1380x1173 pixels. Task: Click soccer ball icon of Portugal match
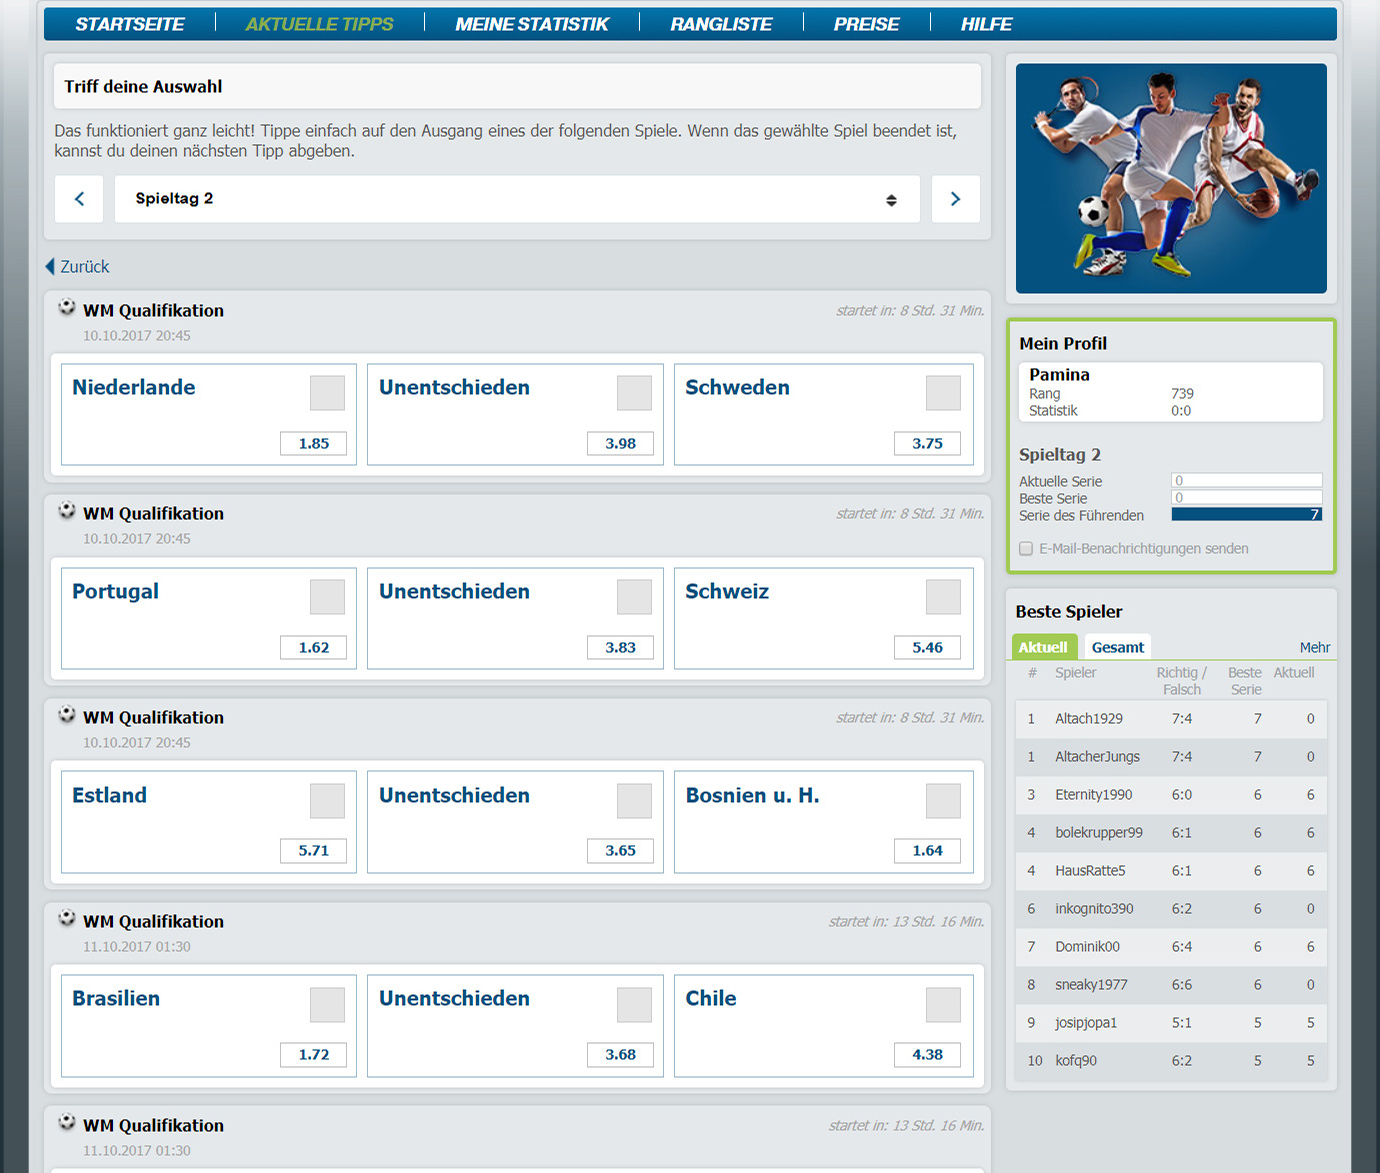[67, 511]
